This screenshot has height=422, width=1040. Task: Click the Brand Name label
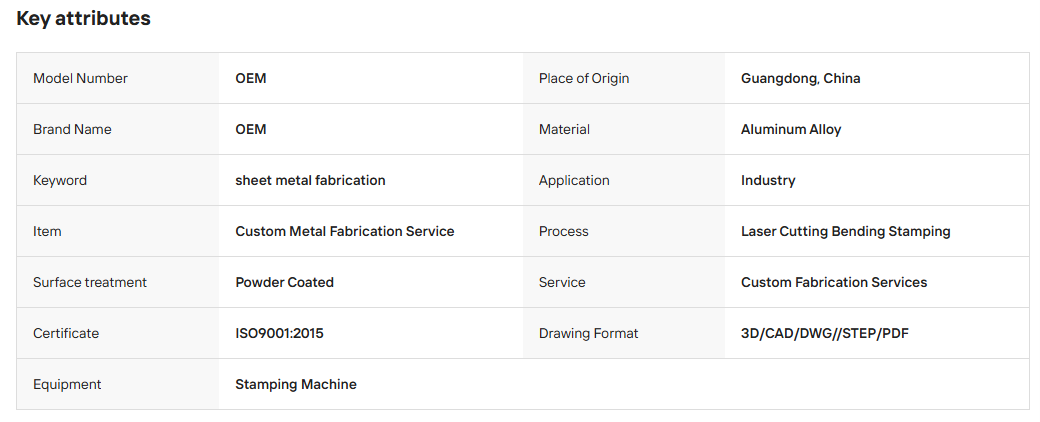point(72,129)
